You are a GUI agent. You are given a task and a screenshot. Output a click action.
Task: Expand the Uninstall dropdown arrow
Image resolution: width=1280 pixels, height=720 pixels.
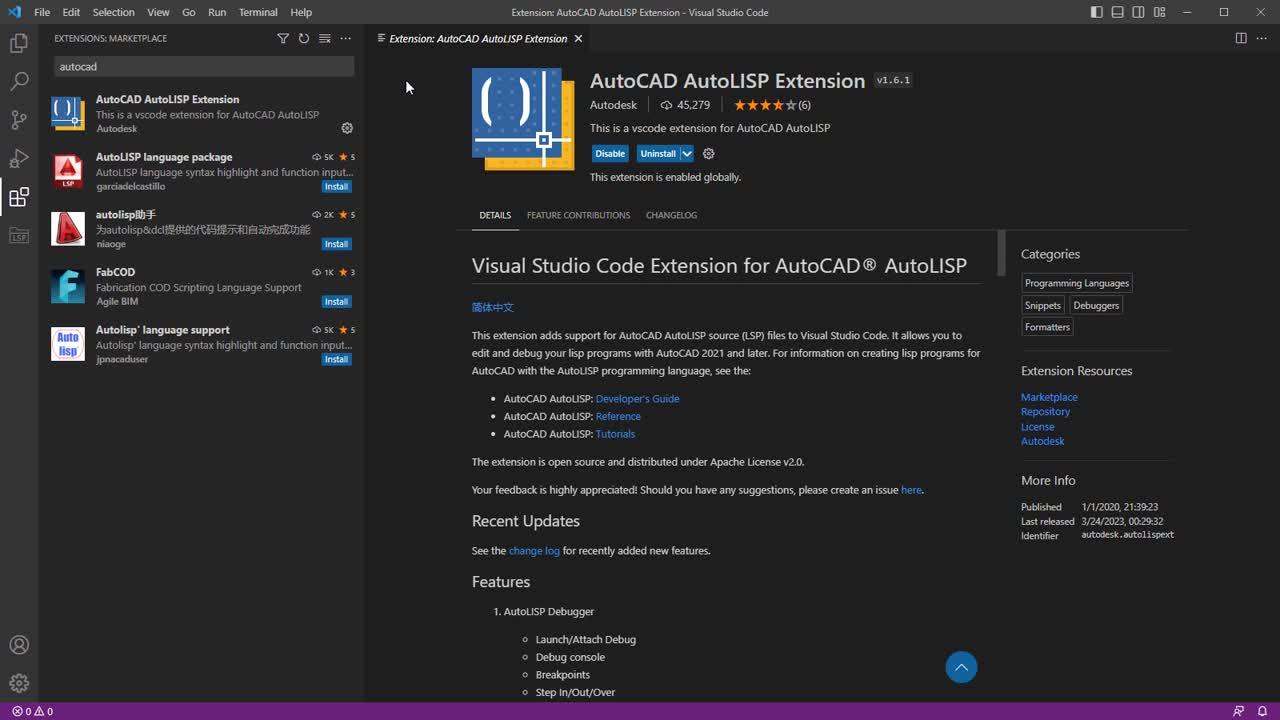point(687,154)
